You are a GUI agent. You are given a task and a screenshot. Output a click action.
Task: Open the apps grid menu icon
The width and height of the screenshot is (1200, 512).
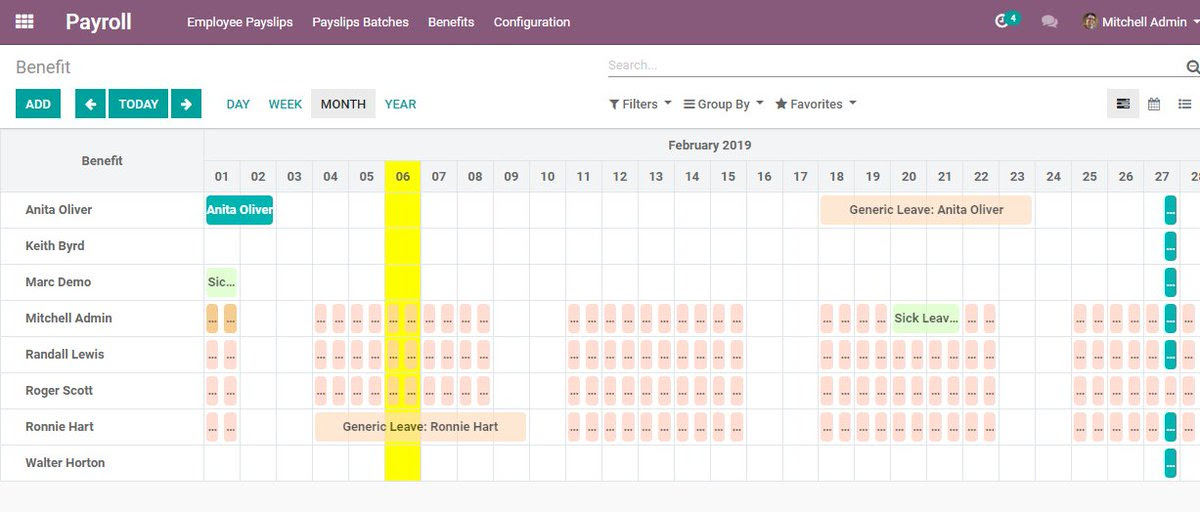pyautogui.click(x=24, y=21)
